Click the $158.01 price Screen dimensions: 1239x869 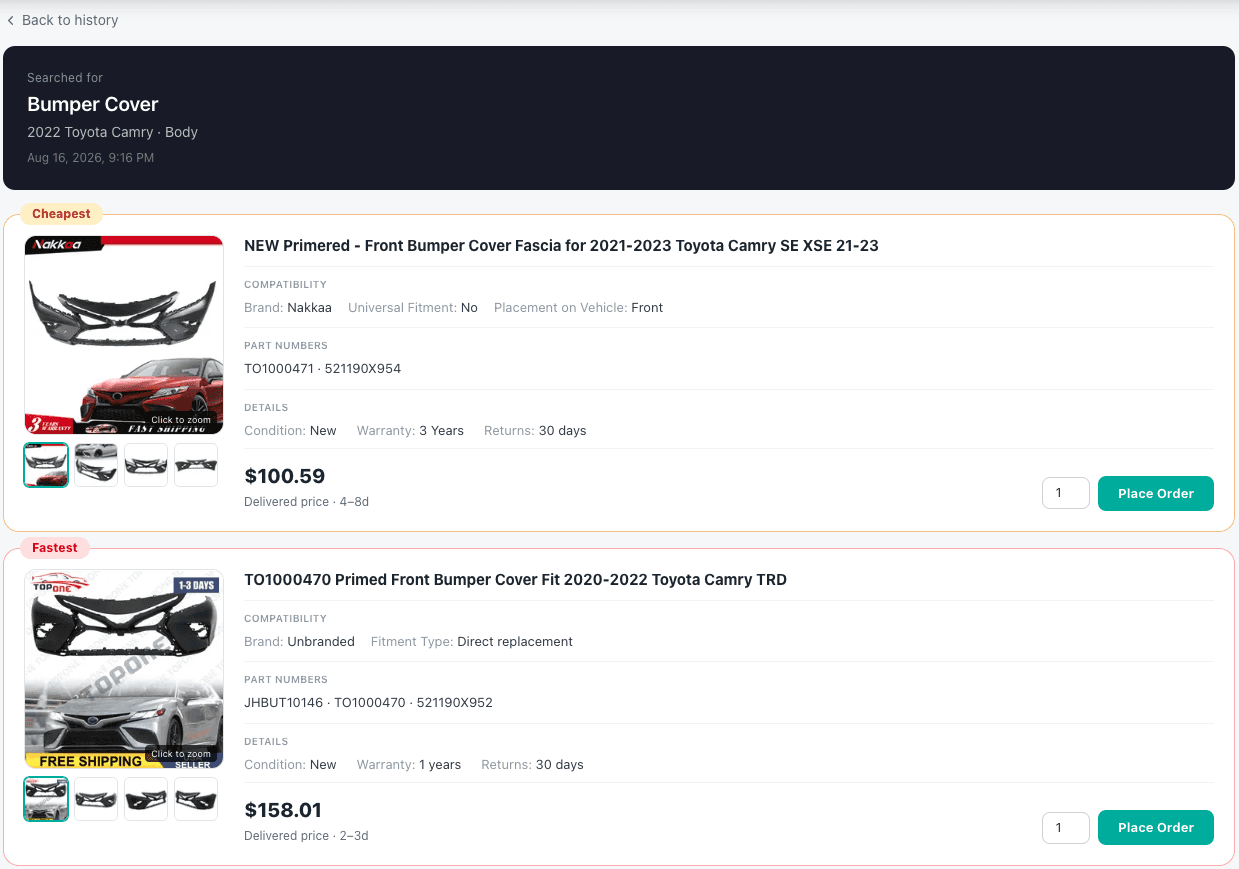283,810
